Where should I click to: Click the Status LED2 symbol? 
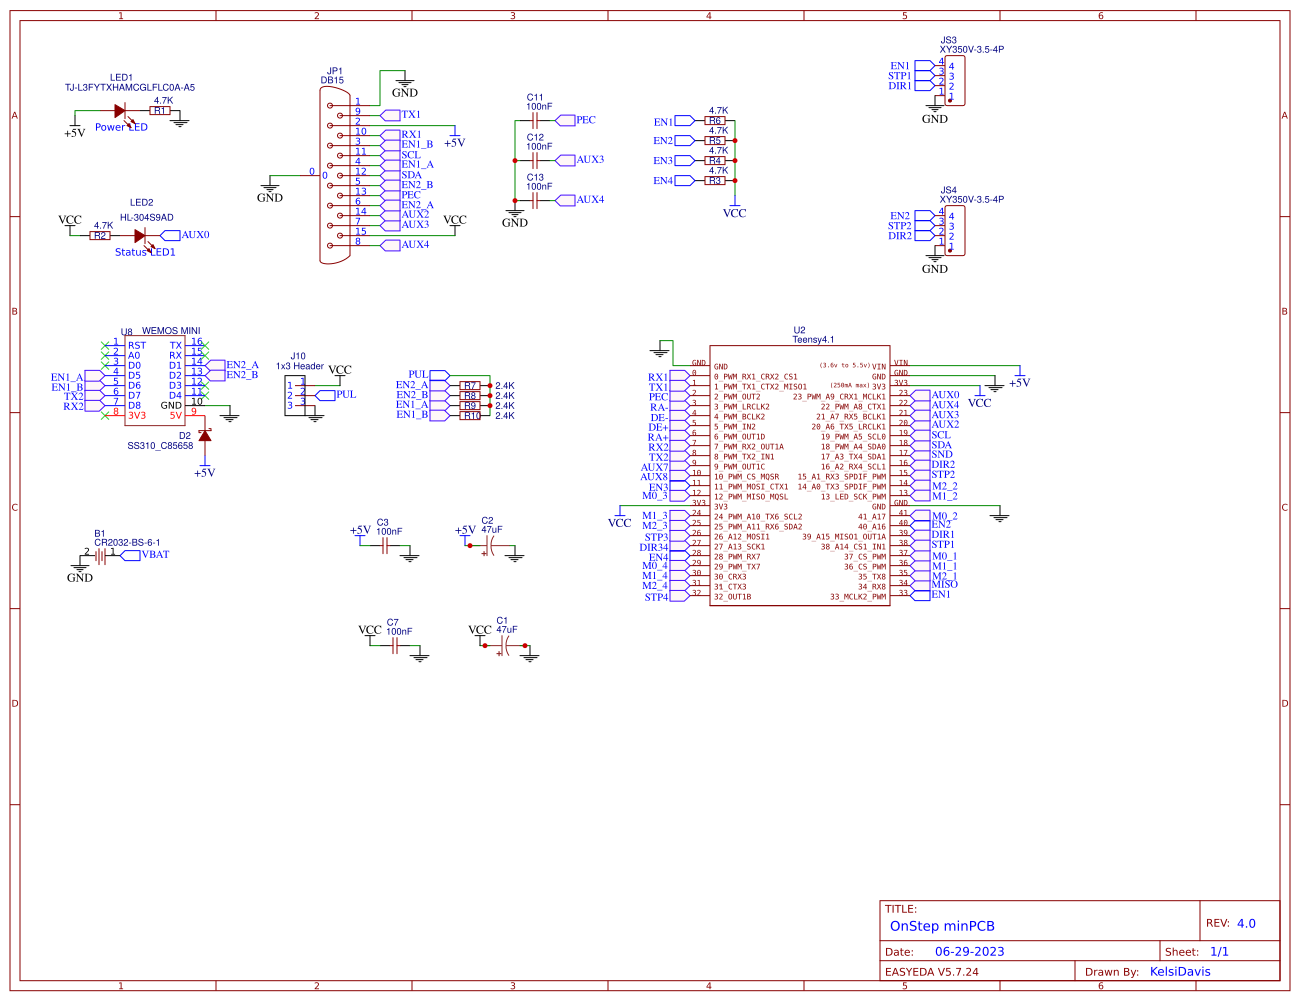tap(140, 237)
